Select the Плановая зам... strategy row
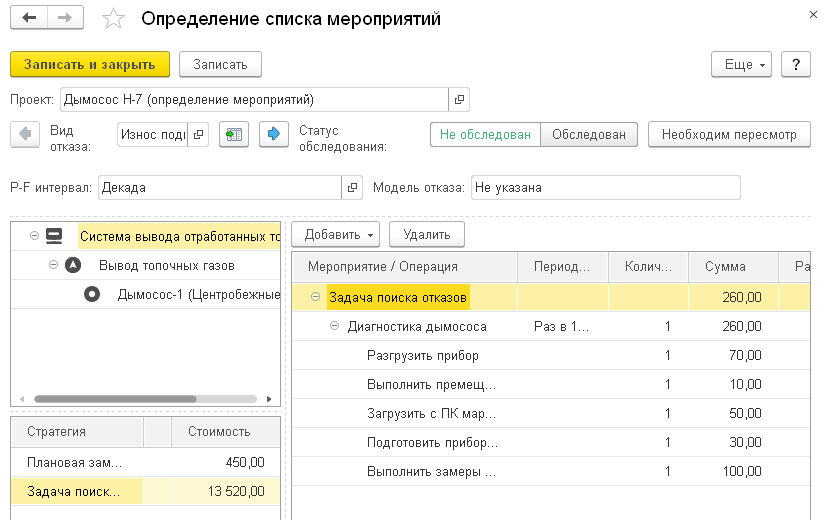The image size is (823, 520). click(145, 462)
